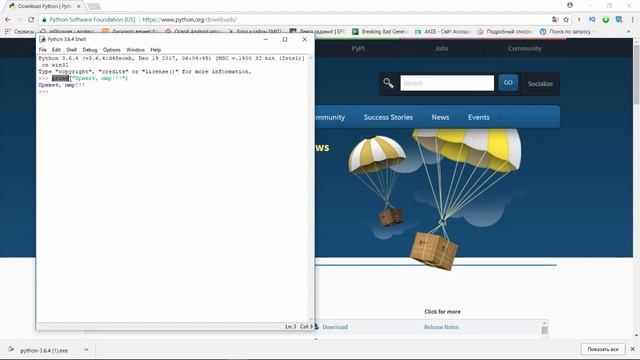This screenshot has width=640, height=360.
Task: Maximize the Python Shell window
Action: [285, 39]
